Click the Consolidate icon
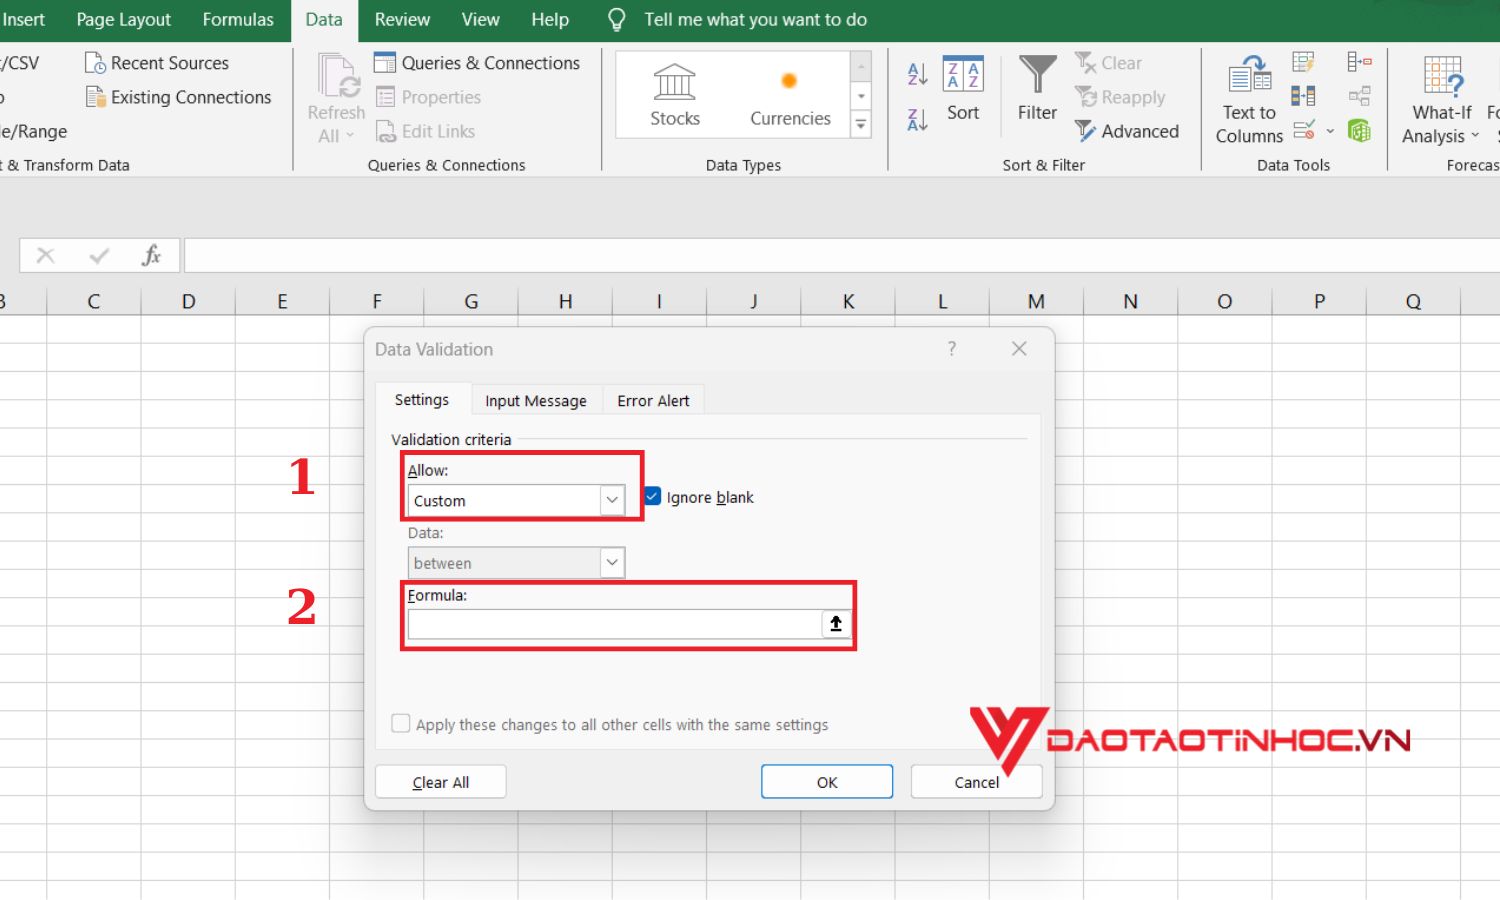Viewport: 1500px width, 900px height. [1360, 61]
